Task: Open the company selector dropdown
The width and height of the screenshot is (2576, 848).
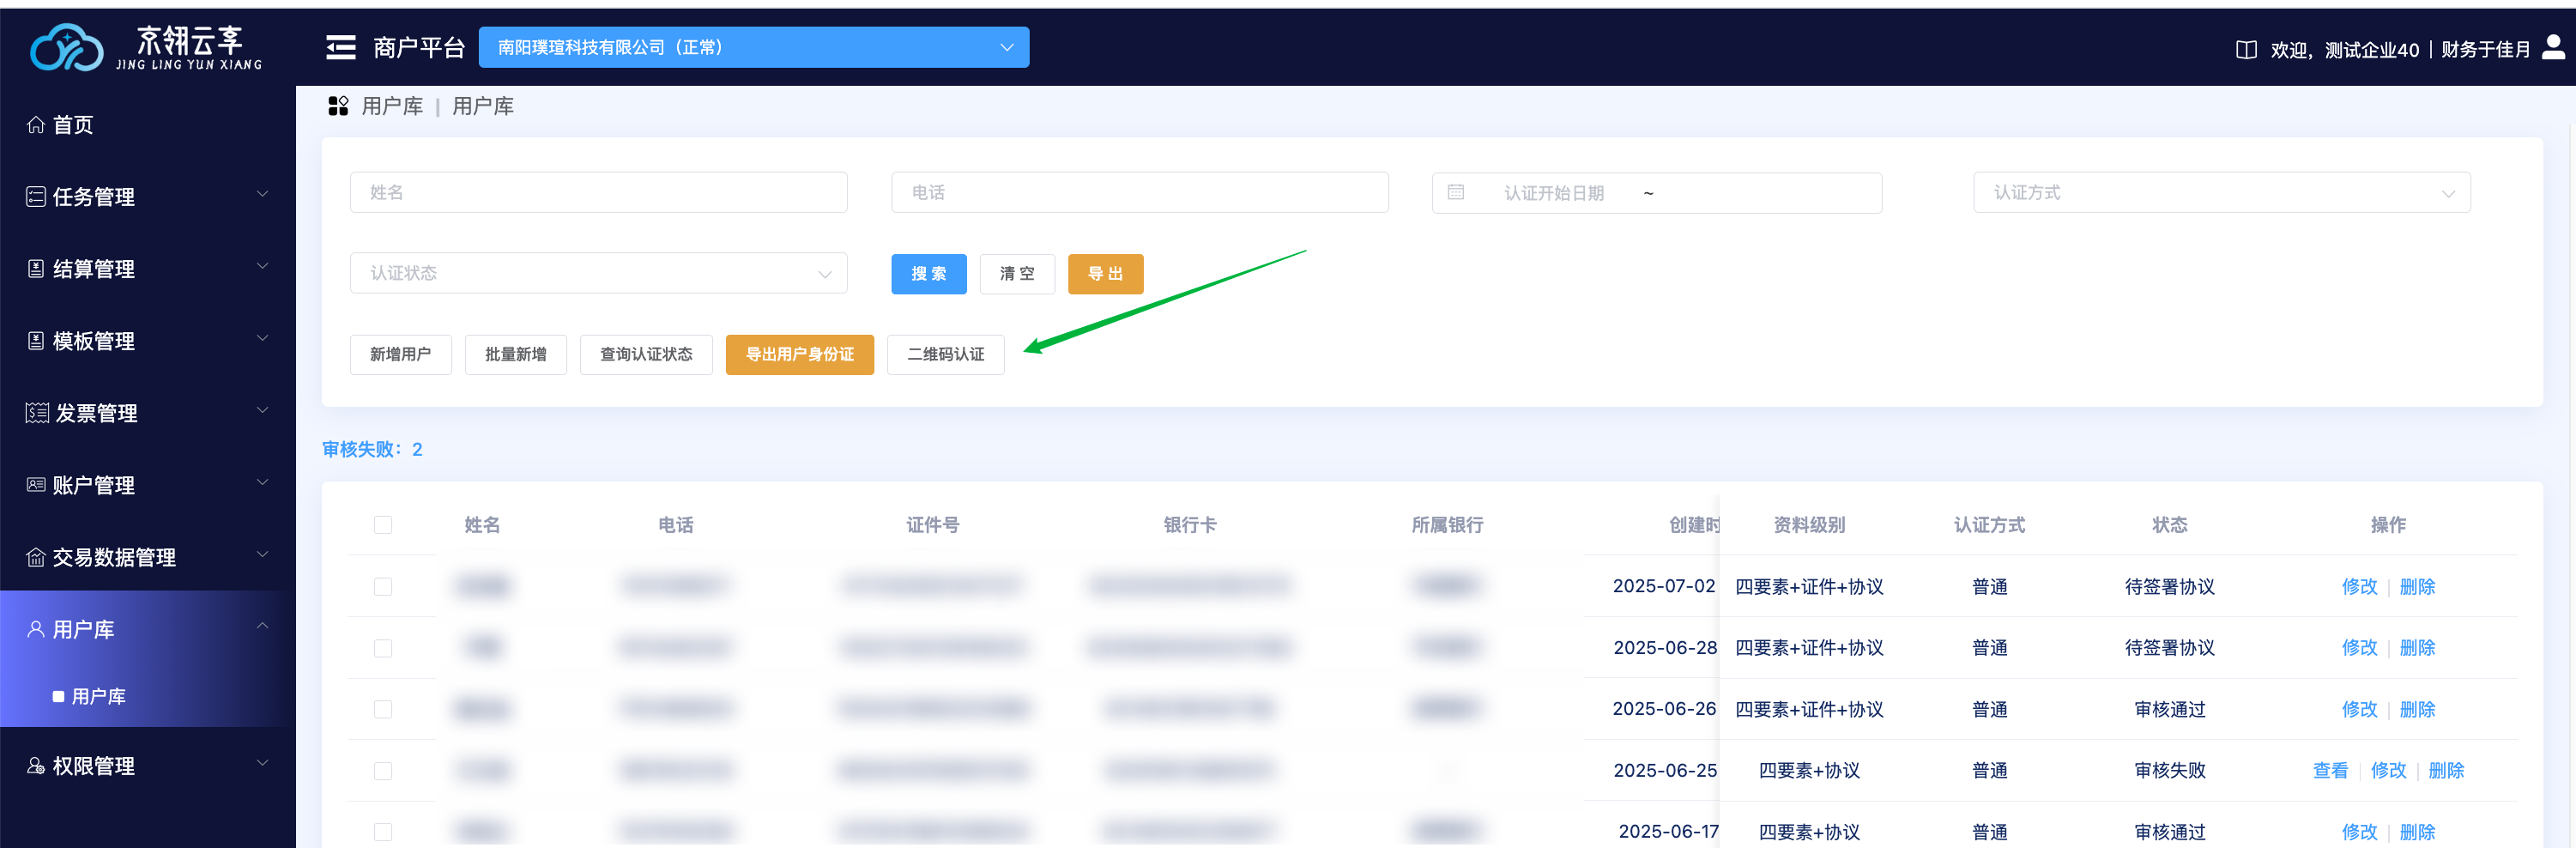Action: (x=753, y=48)
